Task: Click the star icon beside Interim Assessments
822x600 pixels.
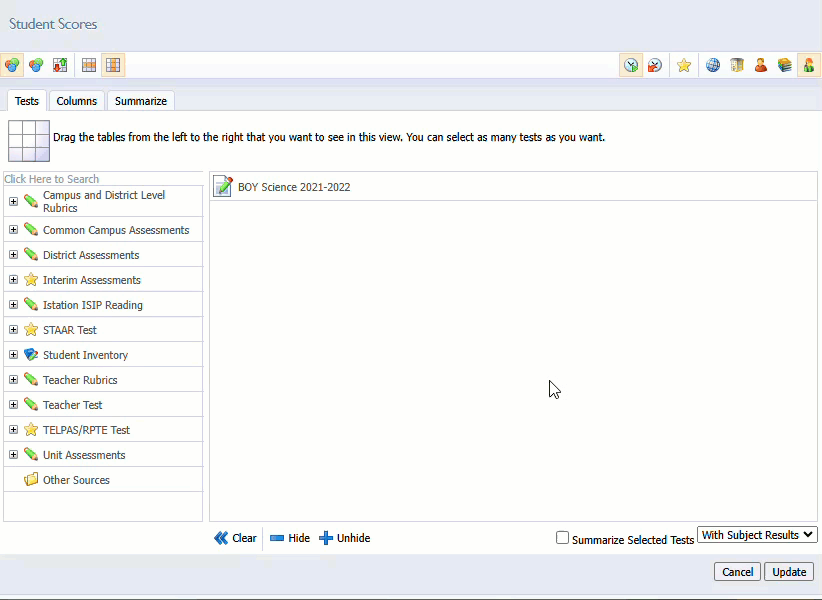Action: click(x=31, y=280)
